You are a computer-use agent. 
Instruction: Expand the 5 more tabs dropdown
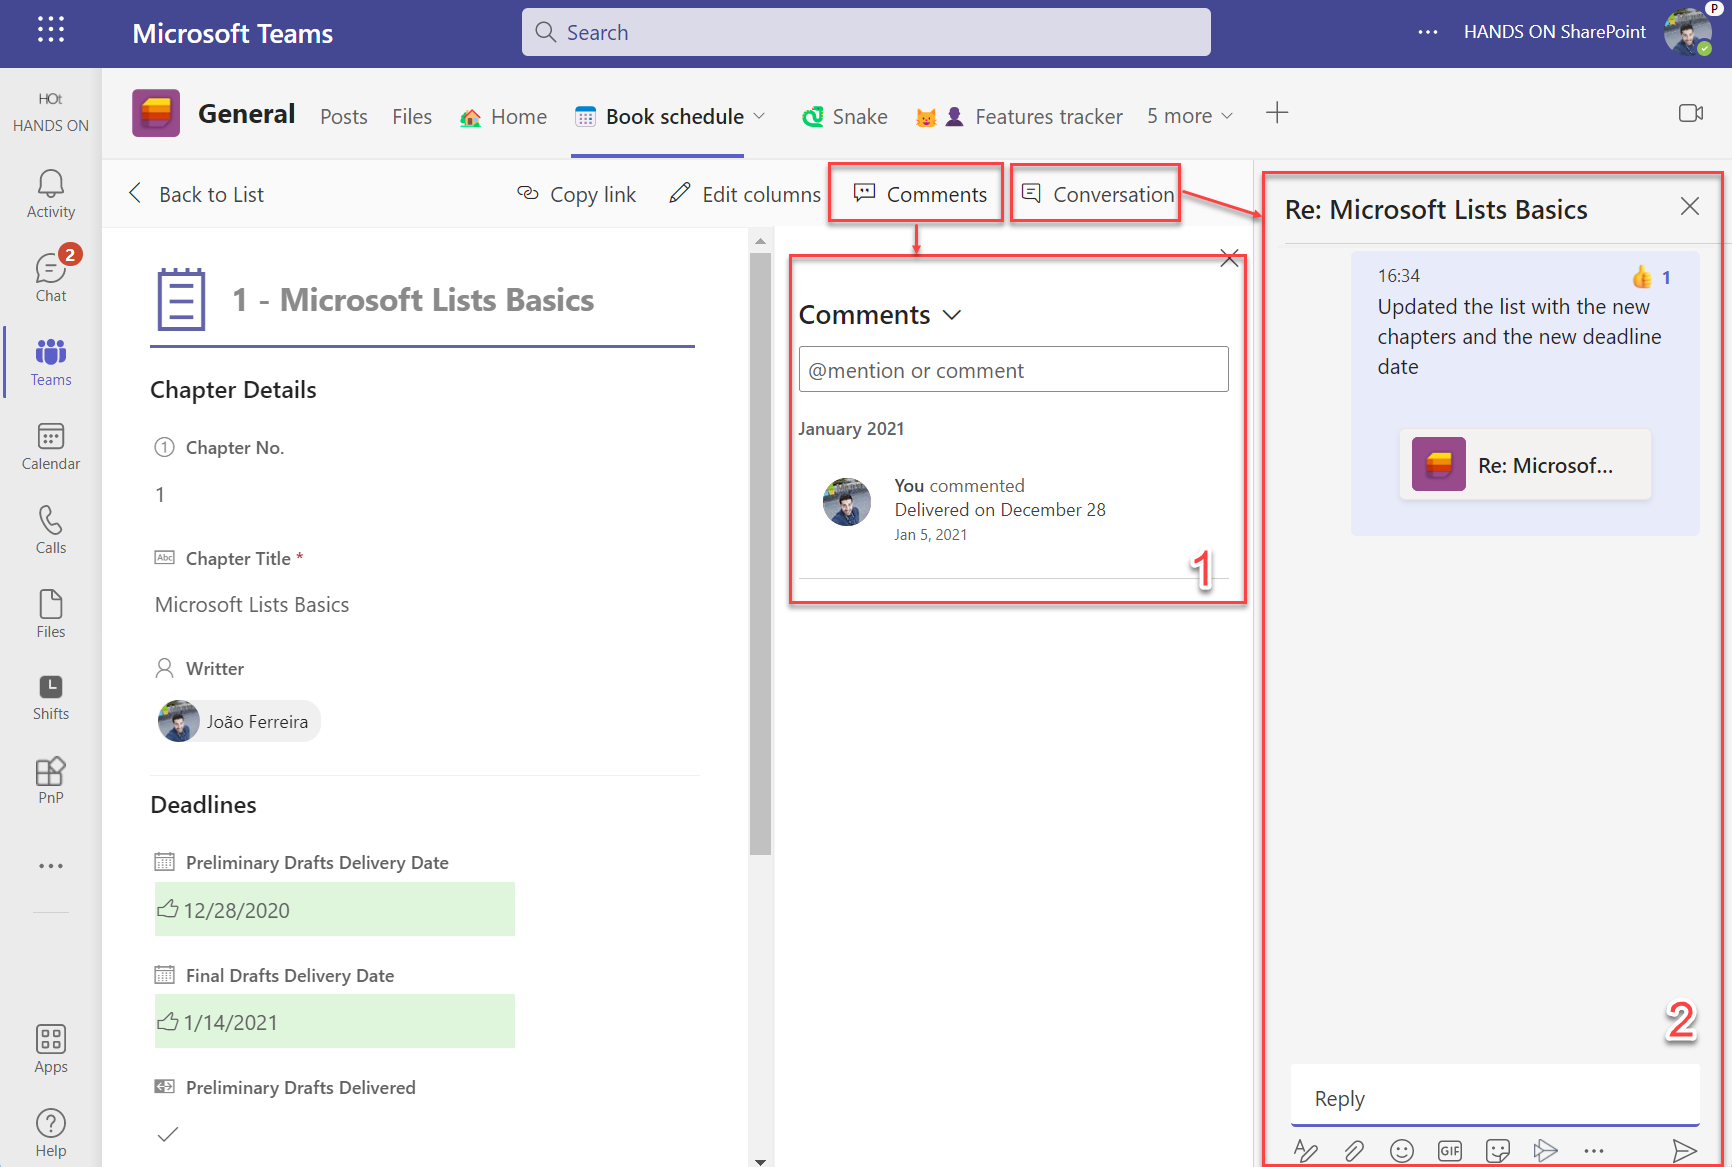(x=1190, y=116)
